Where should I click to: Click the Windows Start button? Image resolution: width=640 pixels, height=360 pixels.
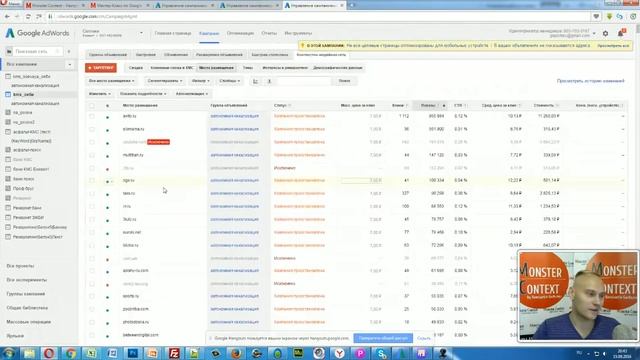9,353
